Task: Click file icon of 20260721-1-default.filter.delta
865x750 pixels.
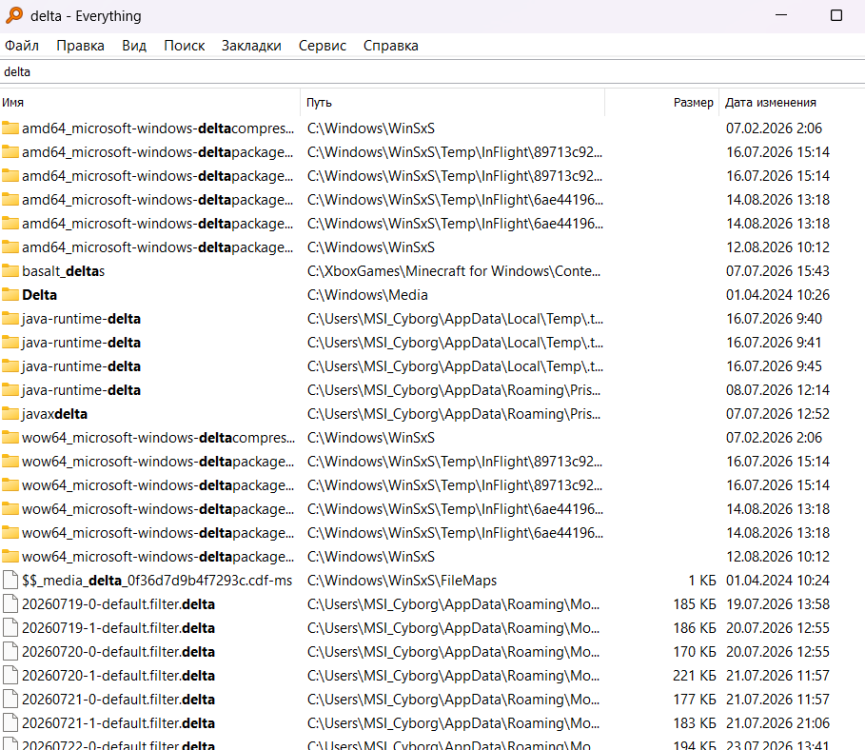Action: tap(10, 723)
